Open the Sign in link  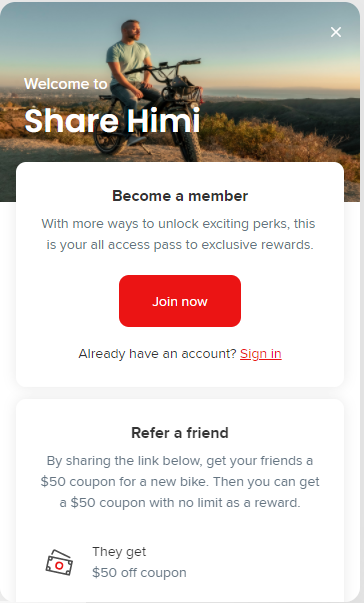261,354
